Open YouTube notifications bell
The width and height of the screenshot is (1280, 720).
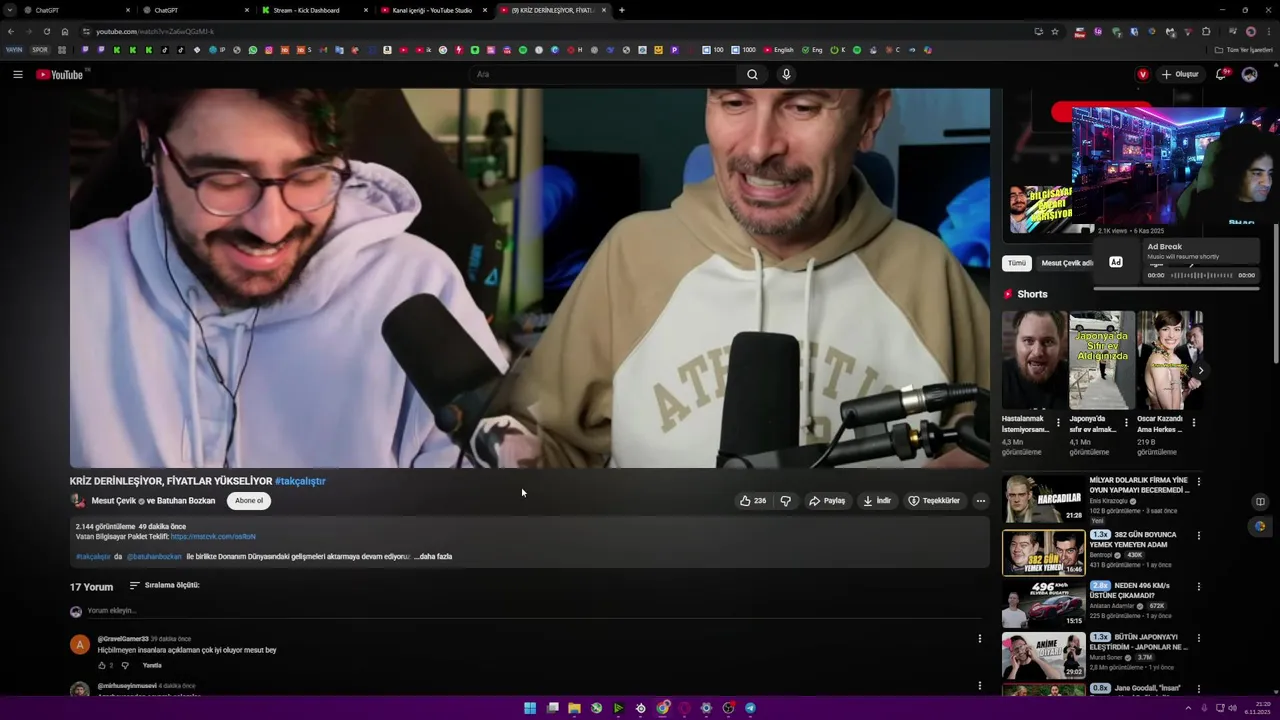[1221, 74]
